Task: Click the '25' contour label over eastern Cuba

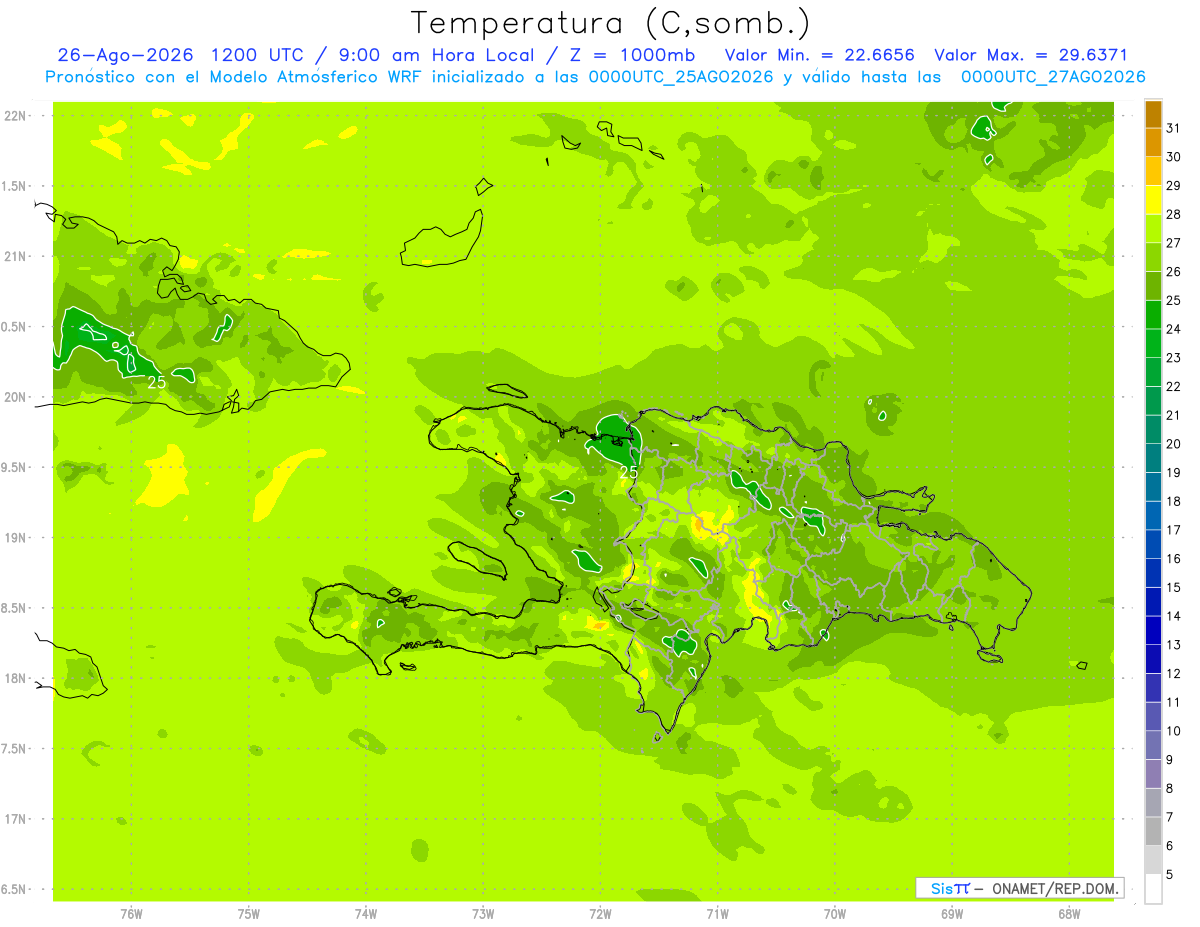Action: point(157,382)
